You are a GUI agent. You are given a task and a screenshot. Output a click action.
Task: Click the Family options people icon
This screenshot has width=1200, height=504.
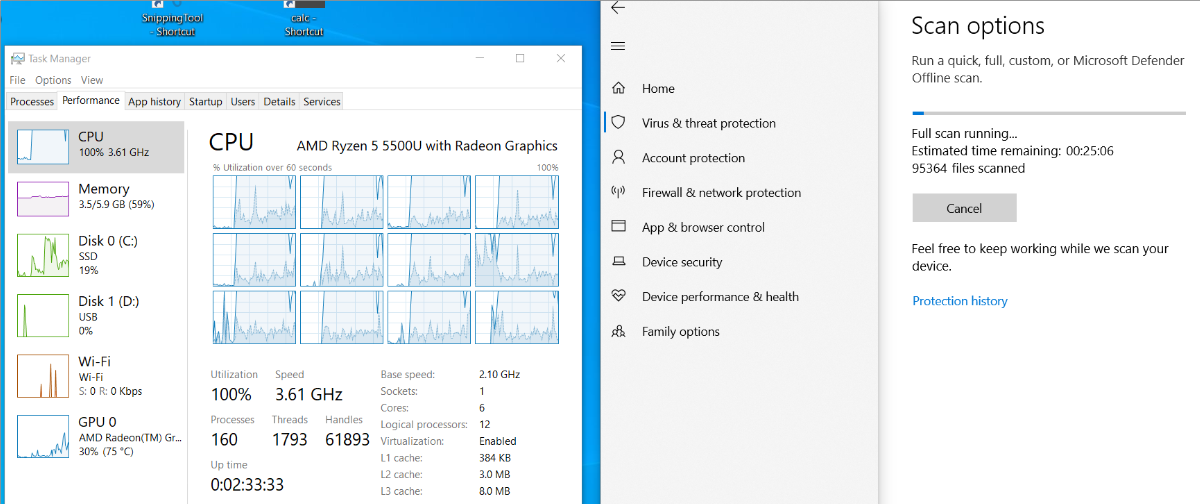pyautogui.click(x=618, y=331)
